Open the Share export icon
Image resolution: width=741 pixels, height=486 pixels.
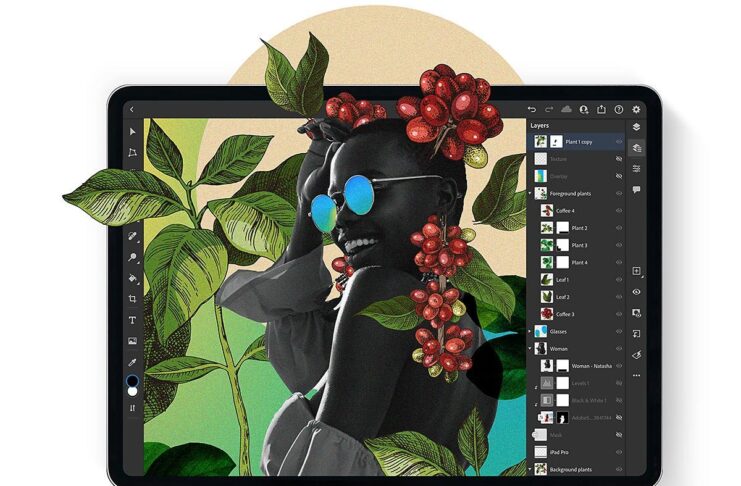tap(601, 109)
